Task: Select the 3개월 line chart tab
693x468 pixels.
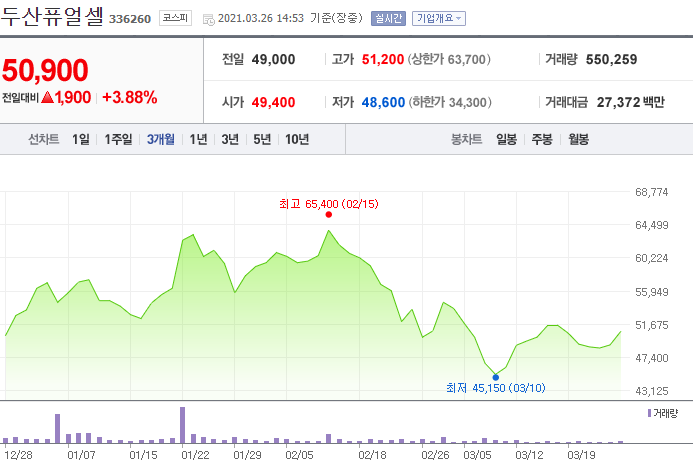Action: coord(160,140)
